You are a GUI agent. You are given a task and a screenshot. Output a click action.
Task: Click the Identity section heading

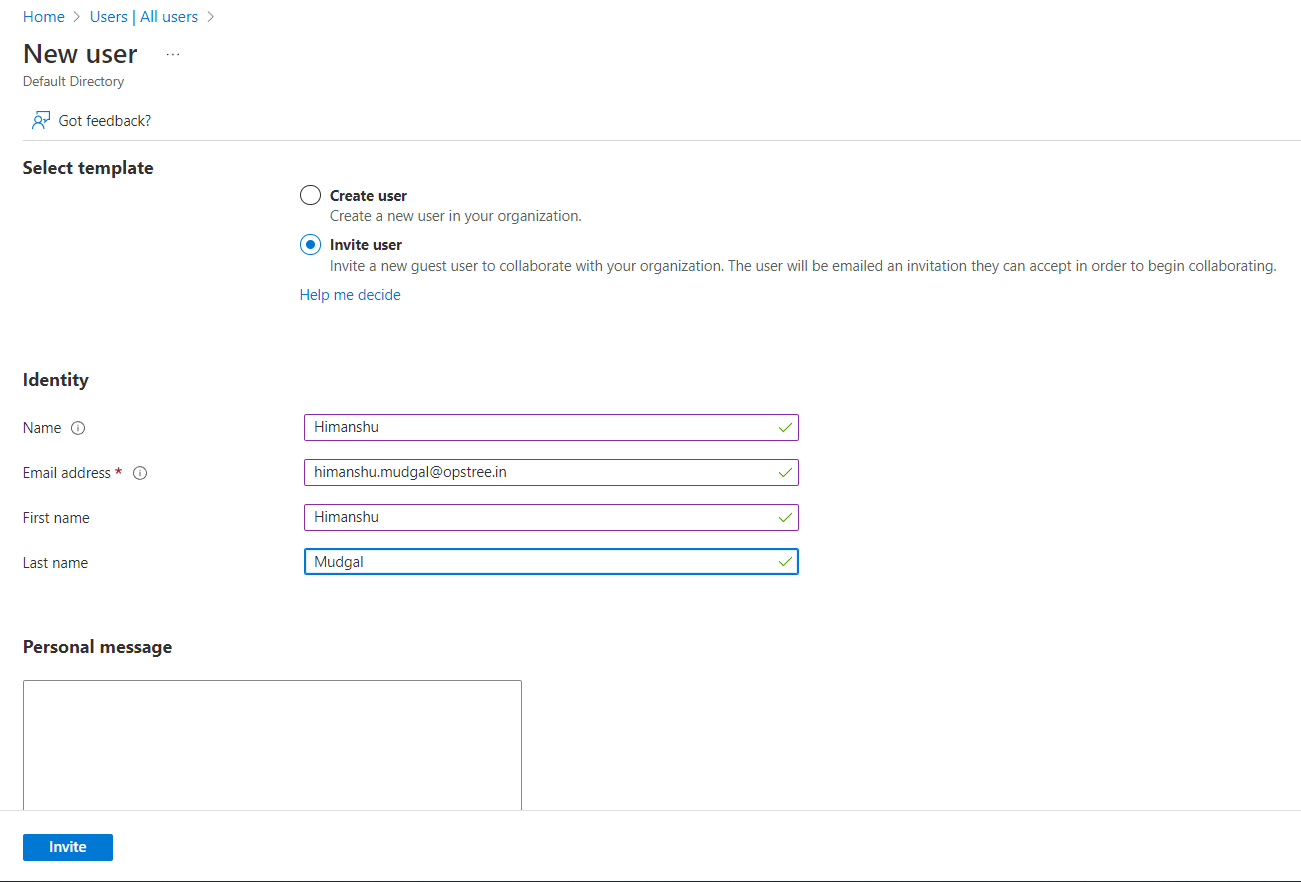56,380
